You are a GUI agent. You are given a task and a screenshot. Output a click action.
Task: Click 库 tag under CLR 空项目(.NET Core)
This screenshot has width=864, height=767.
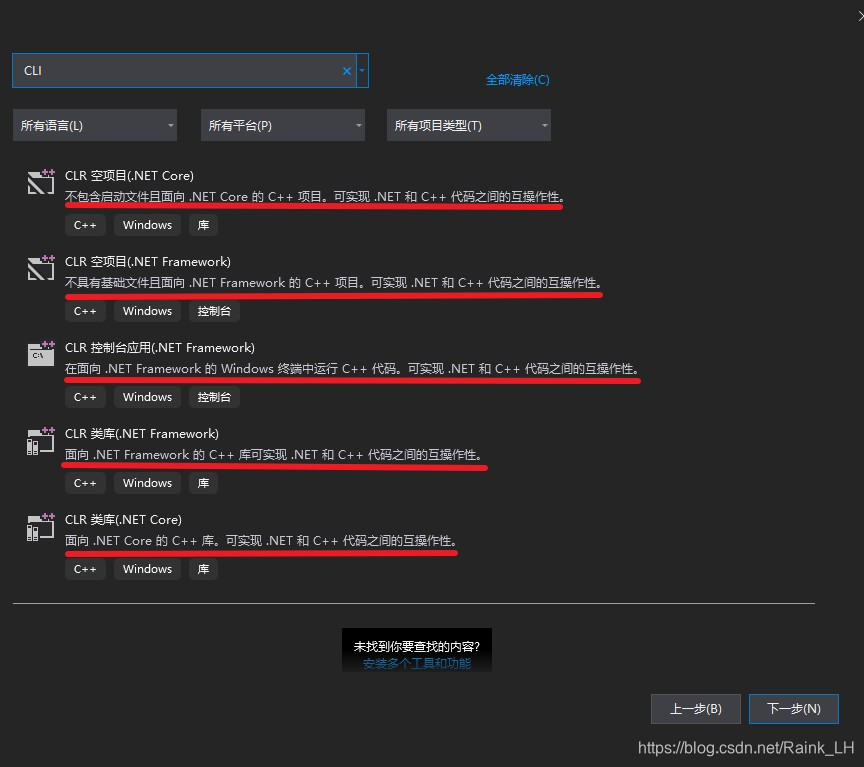click(203, 225)
